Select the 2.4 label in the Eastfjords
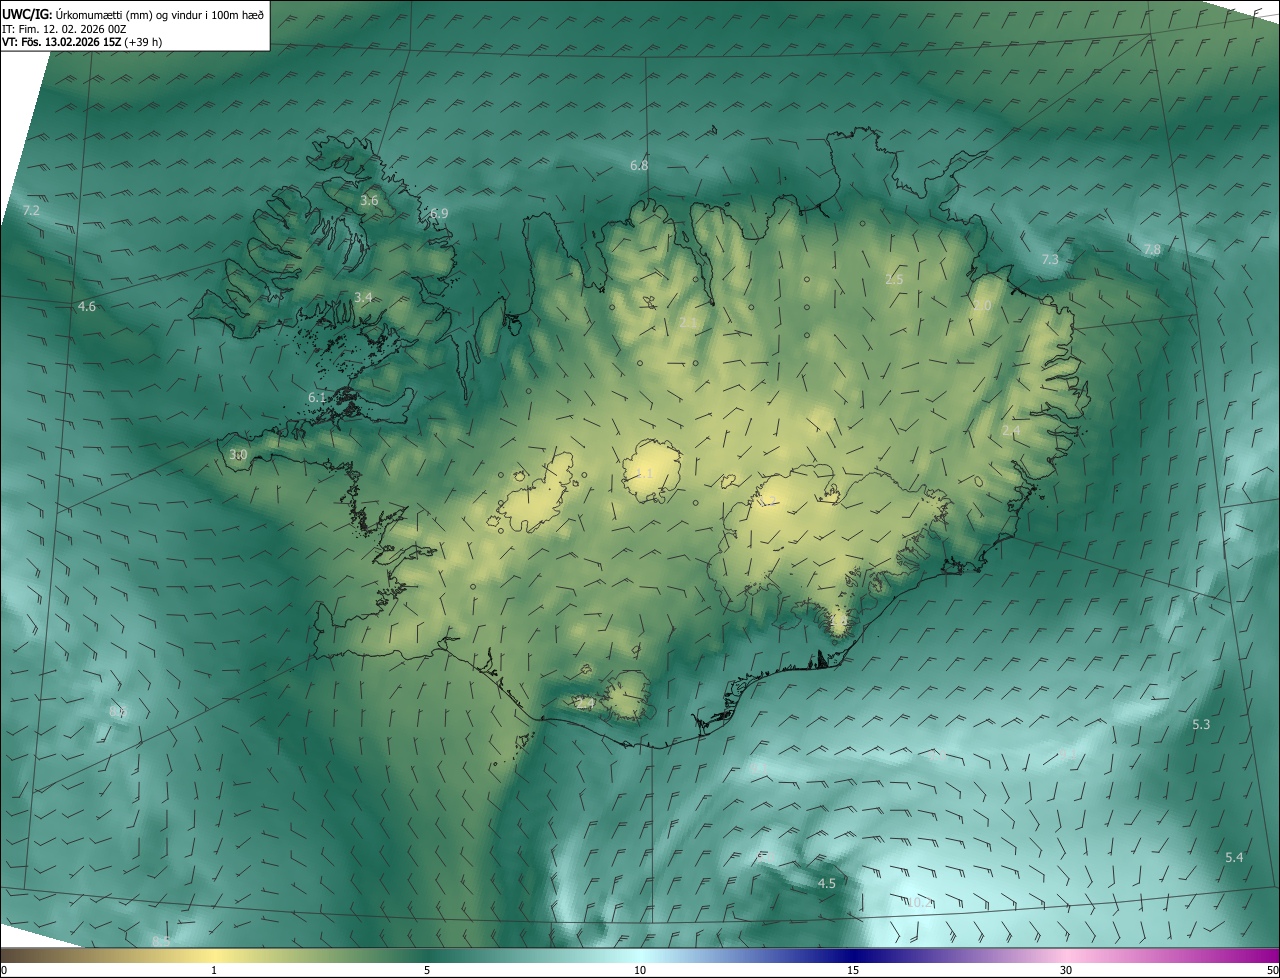The width and height of the screenshot is (1280, 978). (x=1011, y=430)
